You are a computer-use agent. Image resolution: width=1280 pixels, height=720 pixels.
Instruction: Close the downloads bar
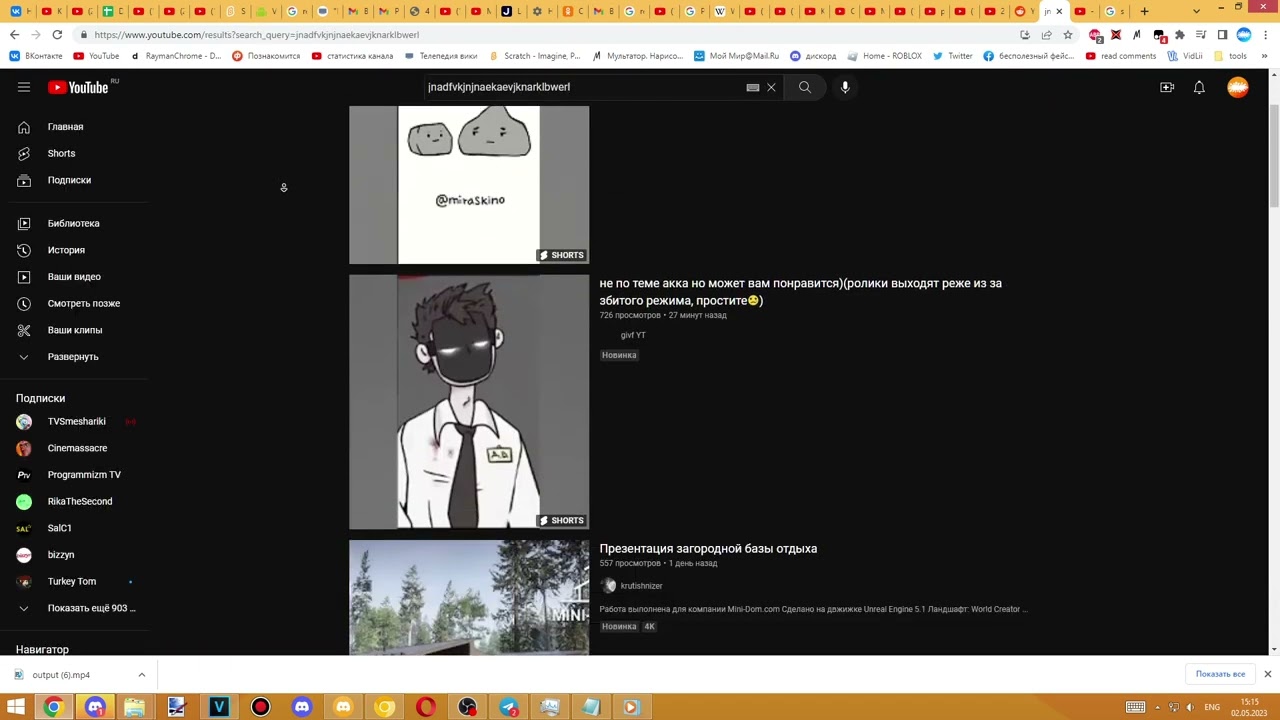(x=1267, y=674)
